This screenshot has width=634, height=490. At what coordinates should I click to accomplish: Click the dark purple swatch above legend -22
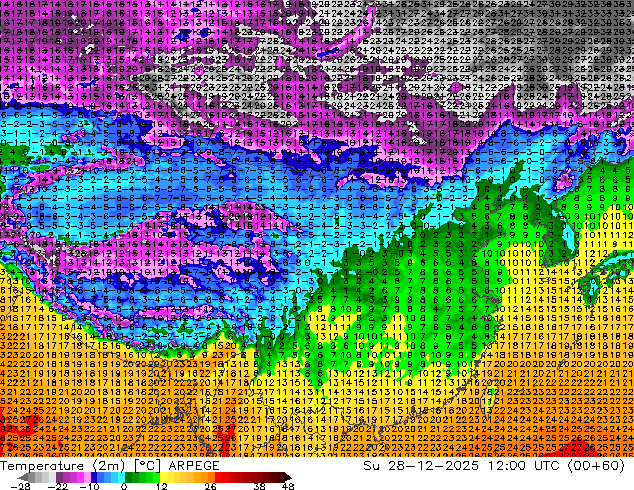59,477
